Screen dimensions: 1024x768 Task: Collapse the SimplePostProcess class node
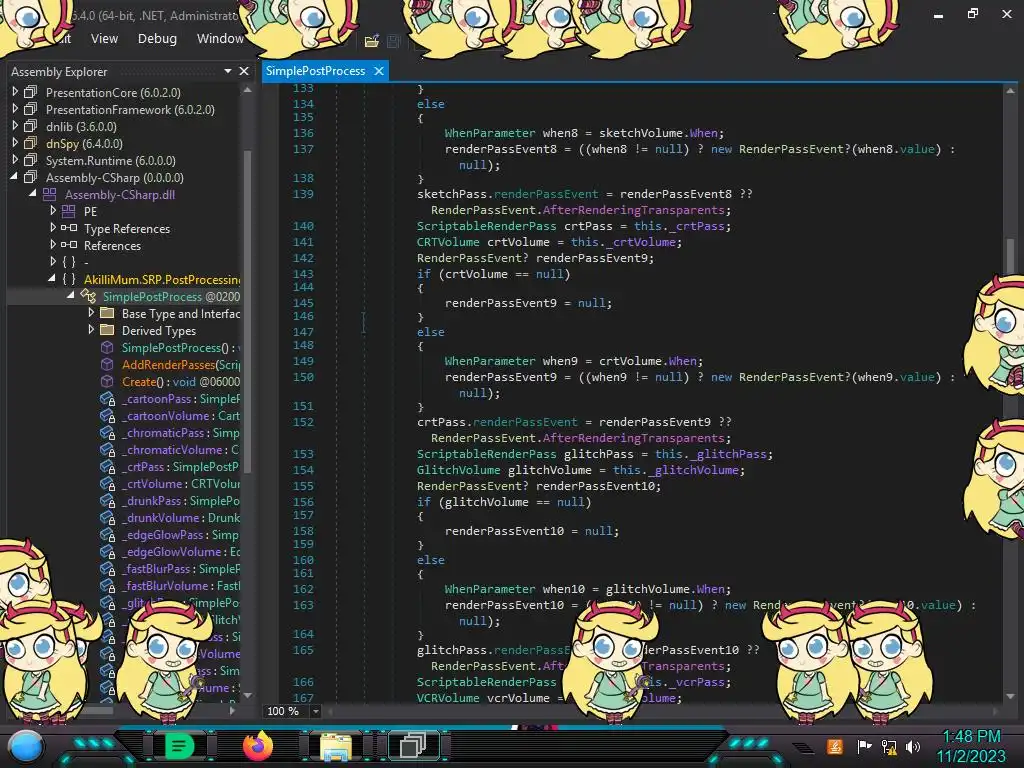point(71,296)
